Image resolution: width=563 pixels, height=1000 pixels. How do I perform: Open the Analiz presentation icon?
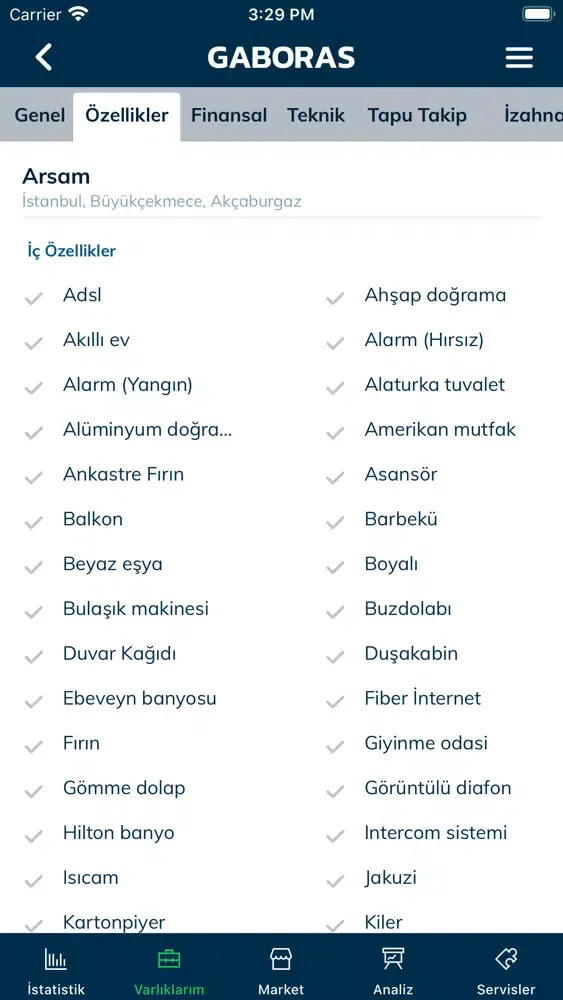tap(393, 959)
